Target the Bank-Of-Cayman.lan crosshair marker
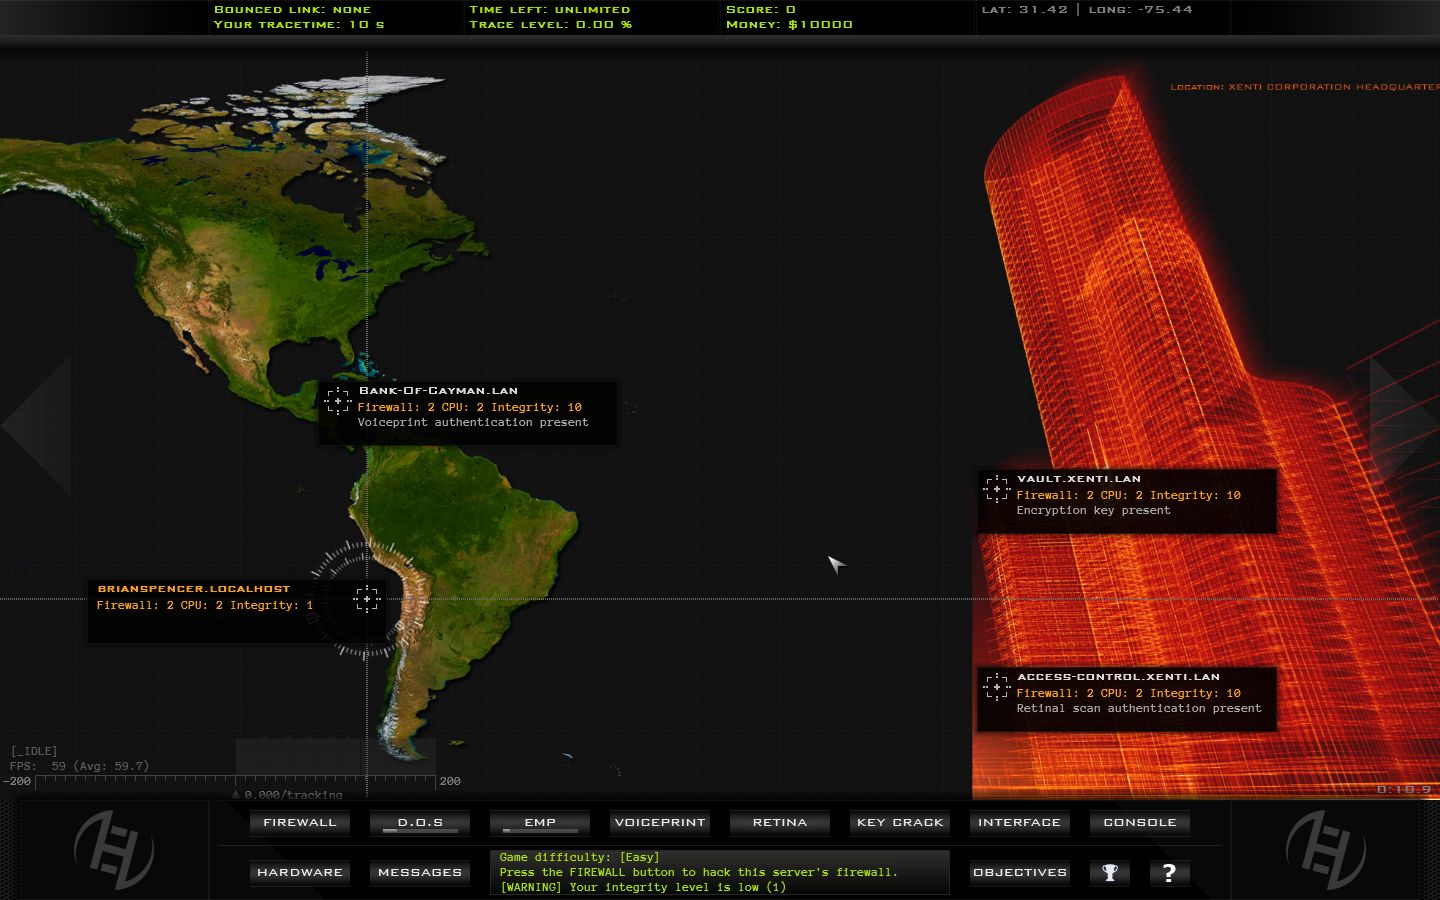 [340, 401]
